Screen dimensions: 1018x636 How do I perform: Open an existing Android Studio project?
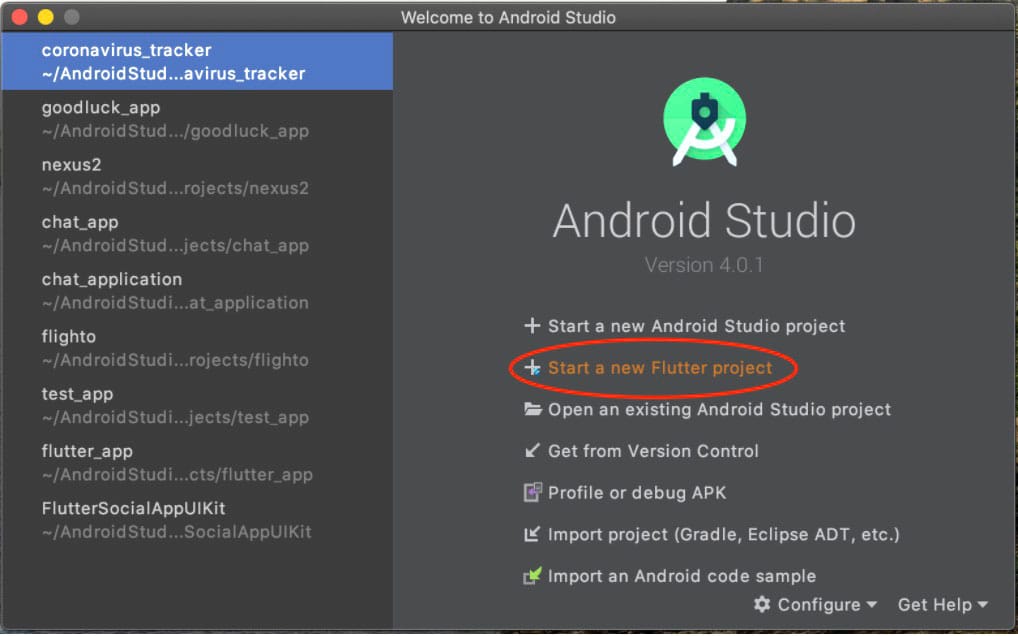[x=719, y=409]
